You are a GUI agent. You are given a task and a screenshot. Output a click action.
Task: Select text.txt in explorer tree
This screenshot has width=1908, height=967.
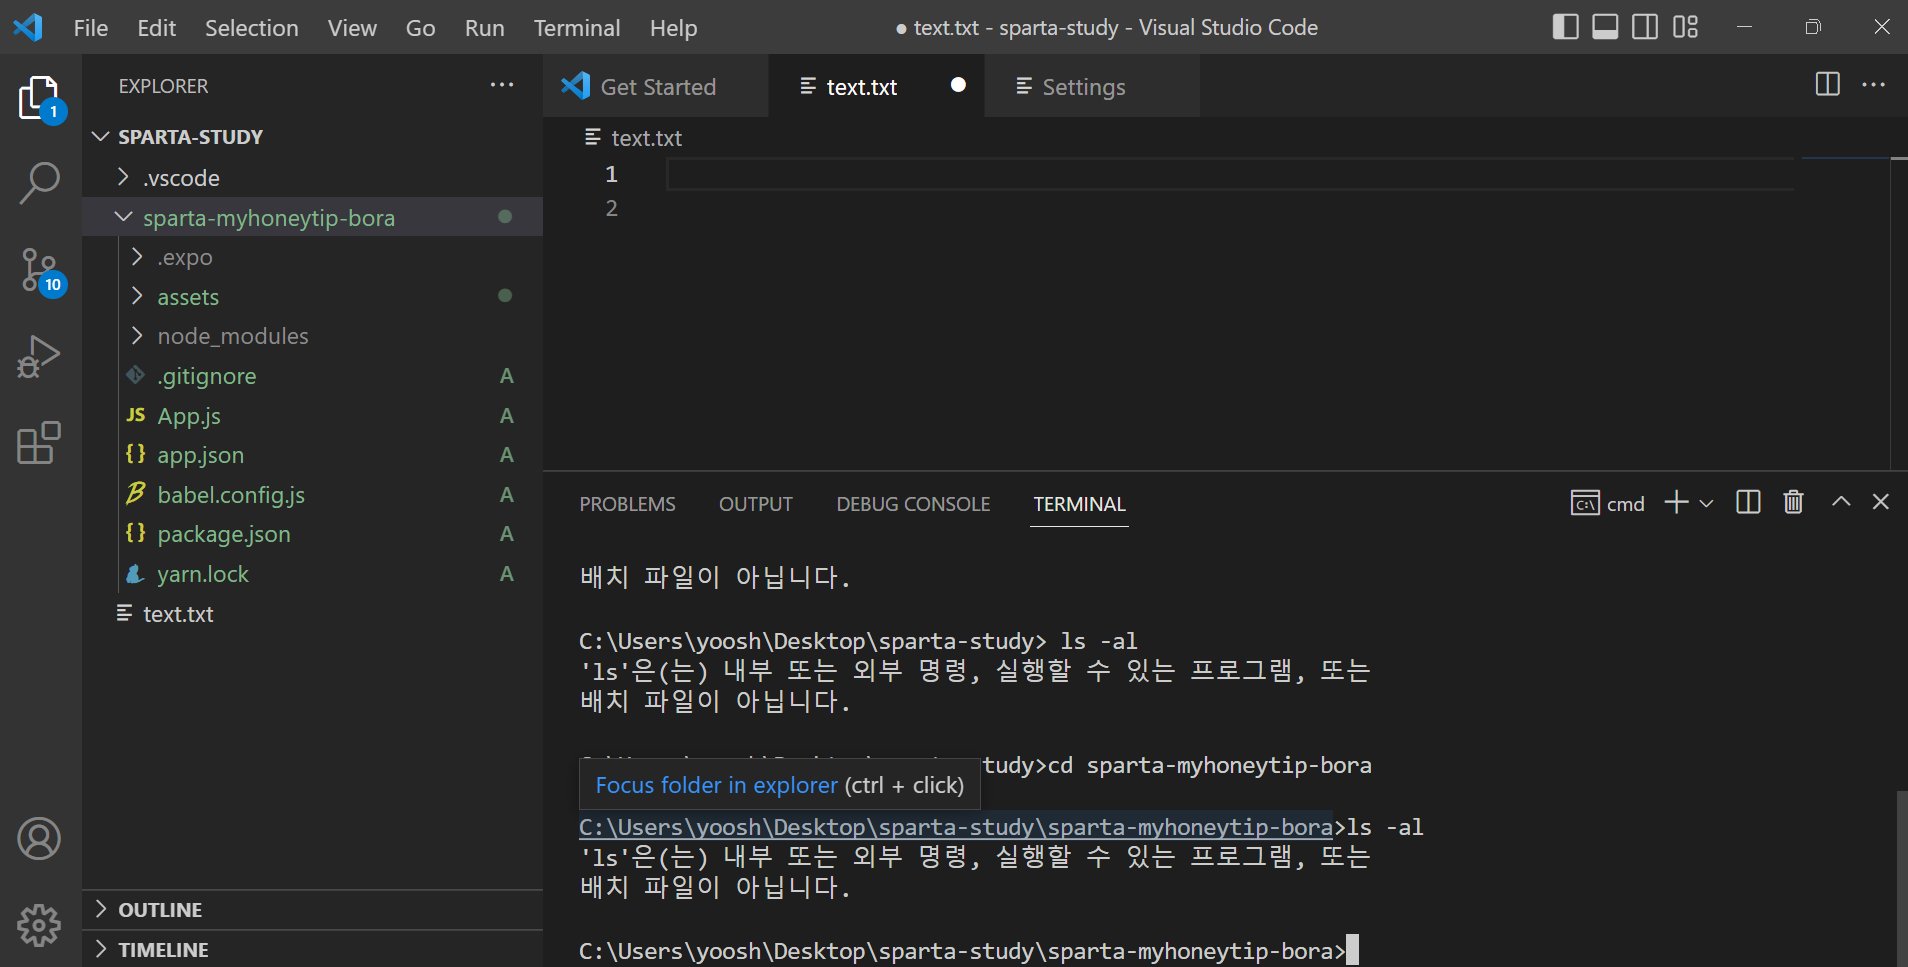pos(312,614)
